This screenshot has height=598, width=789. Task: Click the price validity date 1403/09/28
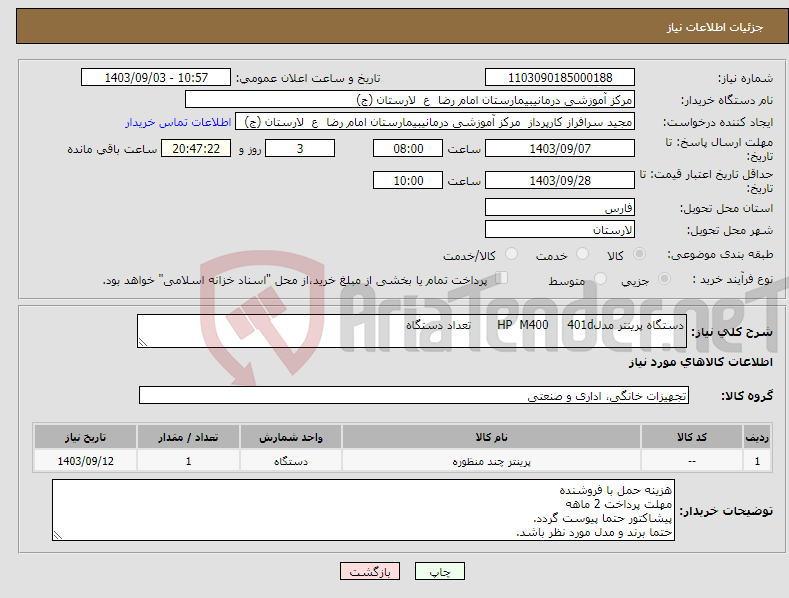(560, 180)
